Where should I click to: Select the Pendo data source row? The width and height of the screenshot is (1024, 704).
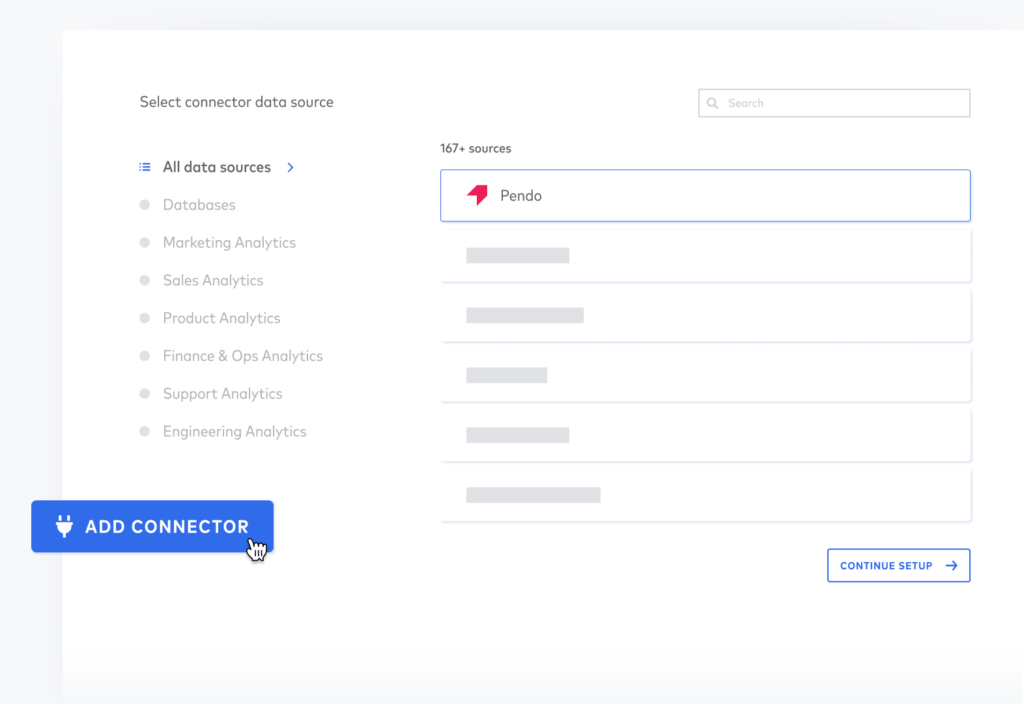coord(705,196)
